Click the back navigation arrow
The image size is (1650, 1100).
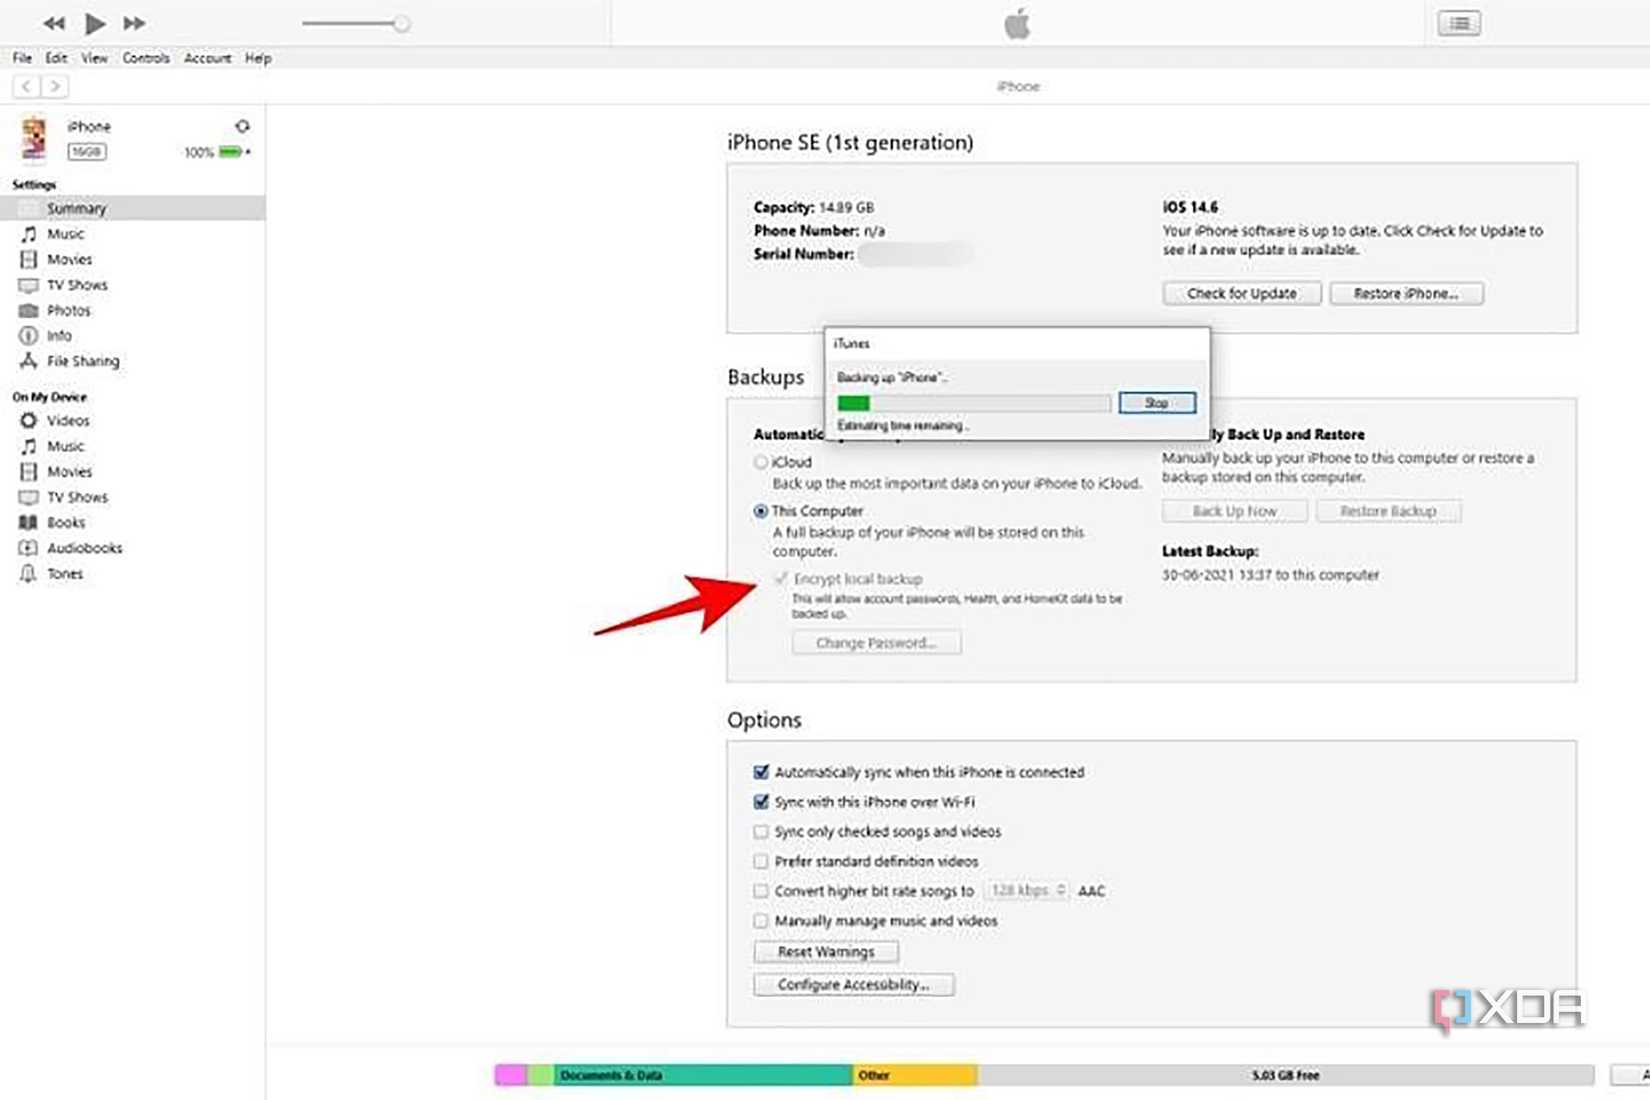tap(27, 87)
